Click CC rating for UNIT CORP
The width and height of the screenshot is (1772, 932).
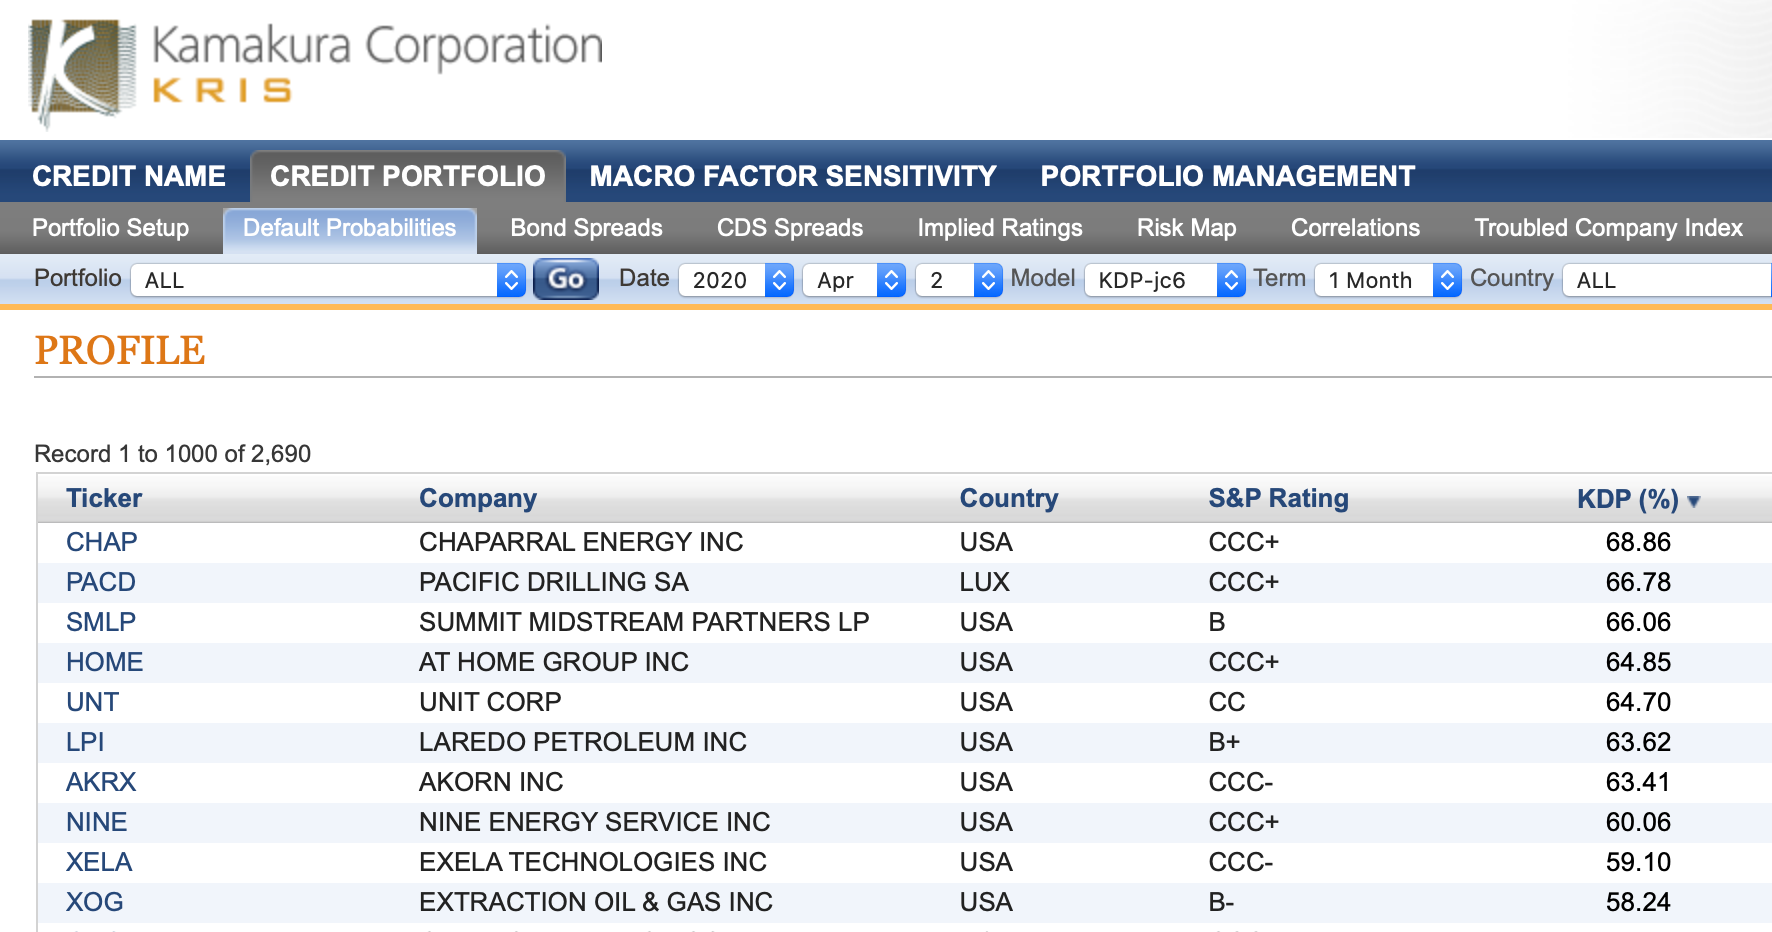(1227, 702)
